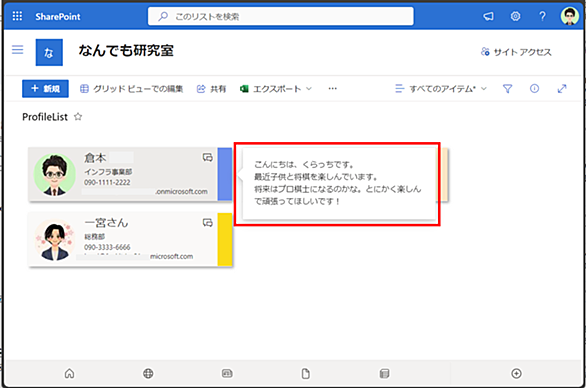Viewport: 586px width, 388px height.
Task: Click the list search box
Action: (x=281, y=16)
